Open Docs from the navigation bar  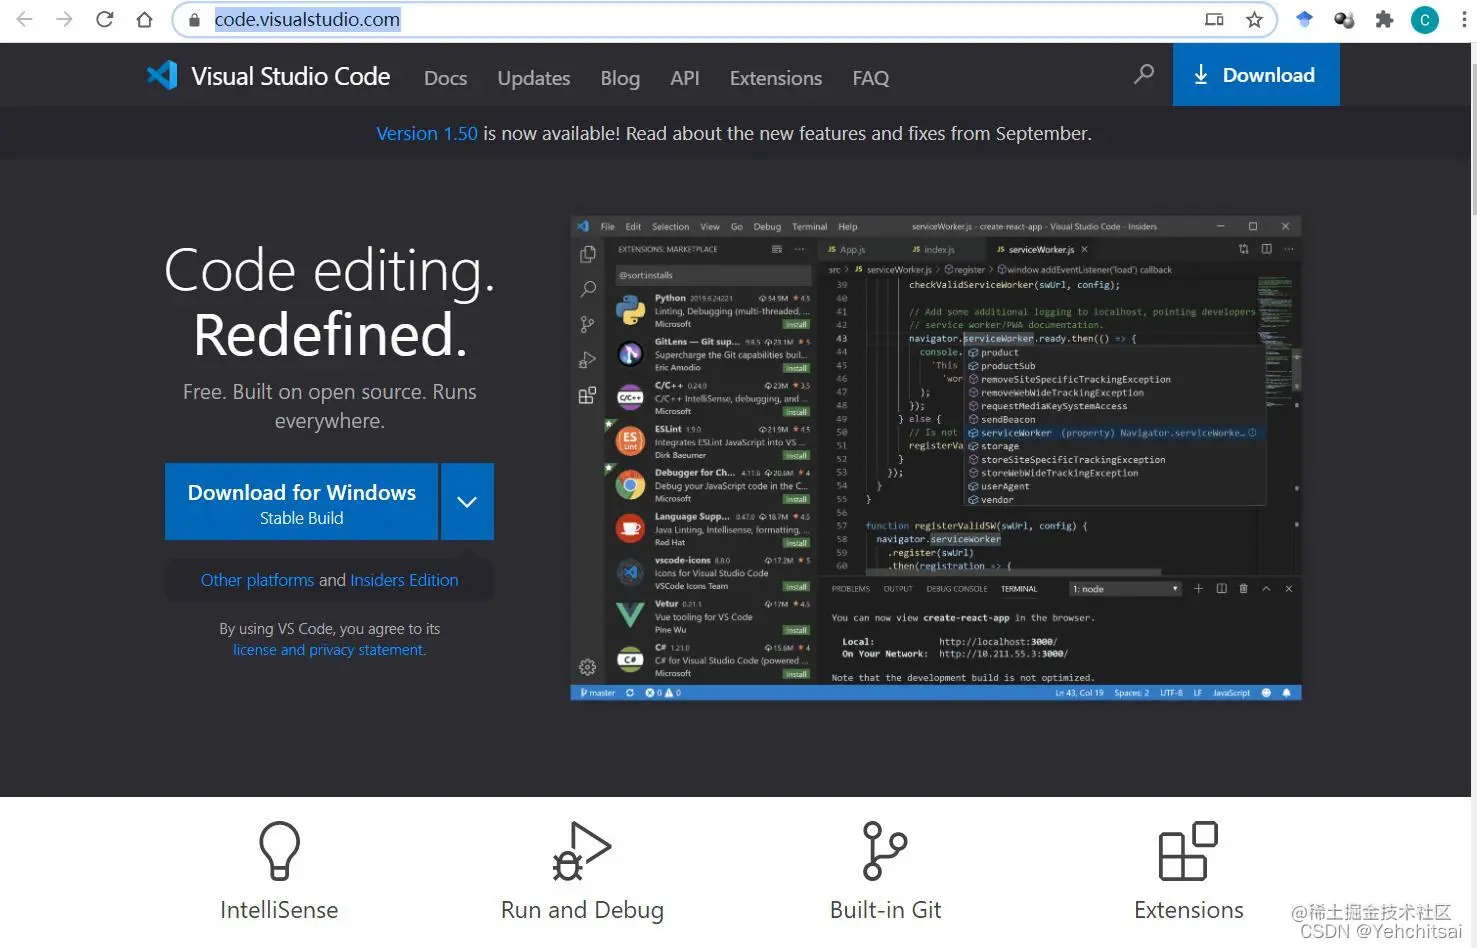445,78
